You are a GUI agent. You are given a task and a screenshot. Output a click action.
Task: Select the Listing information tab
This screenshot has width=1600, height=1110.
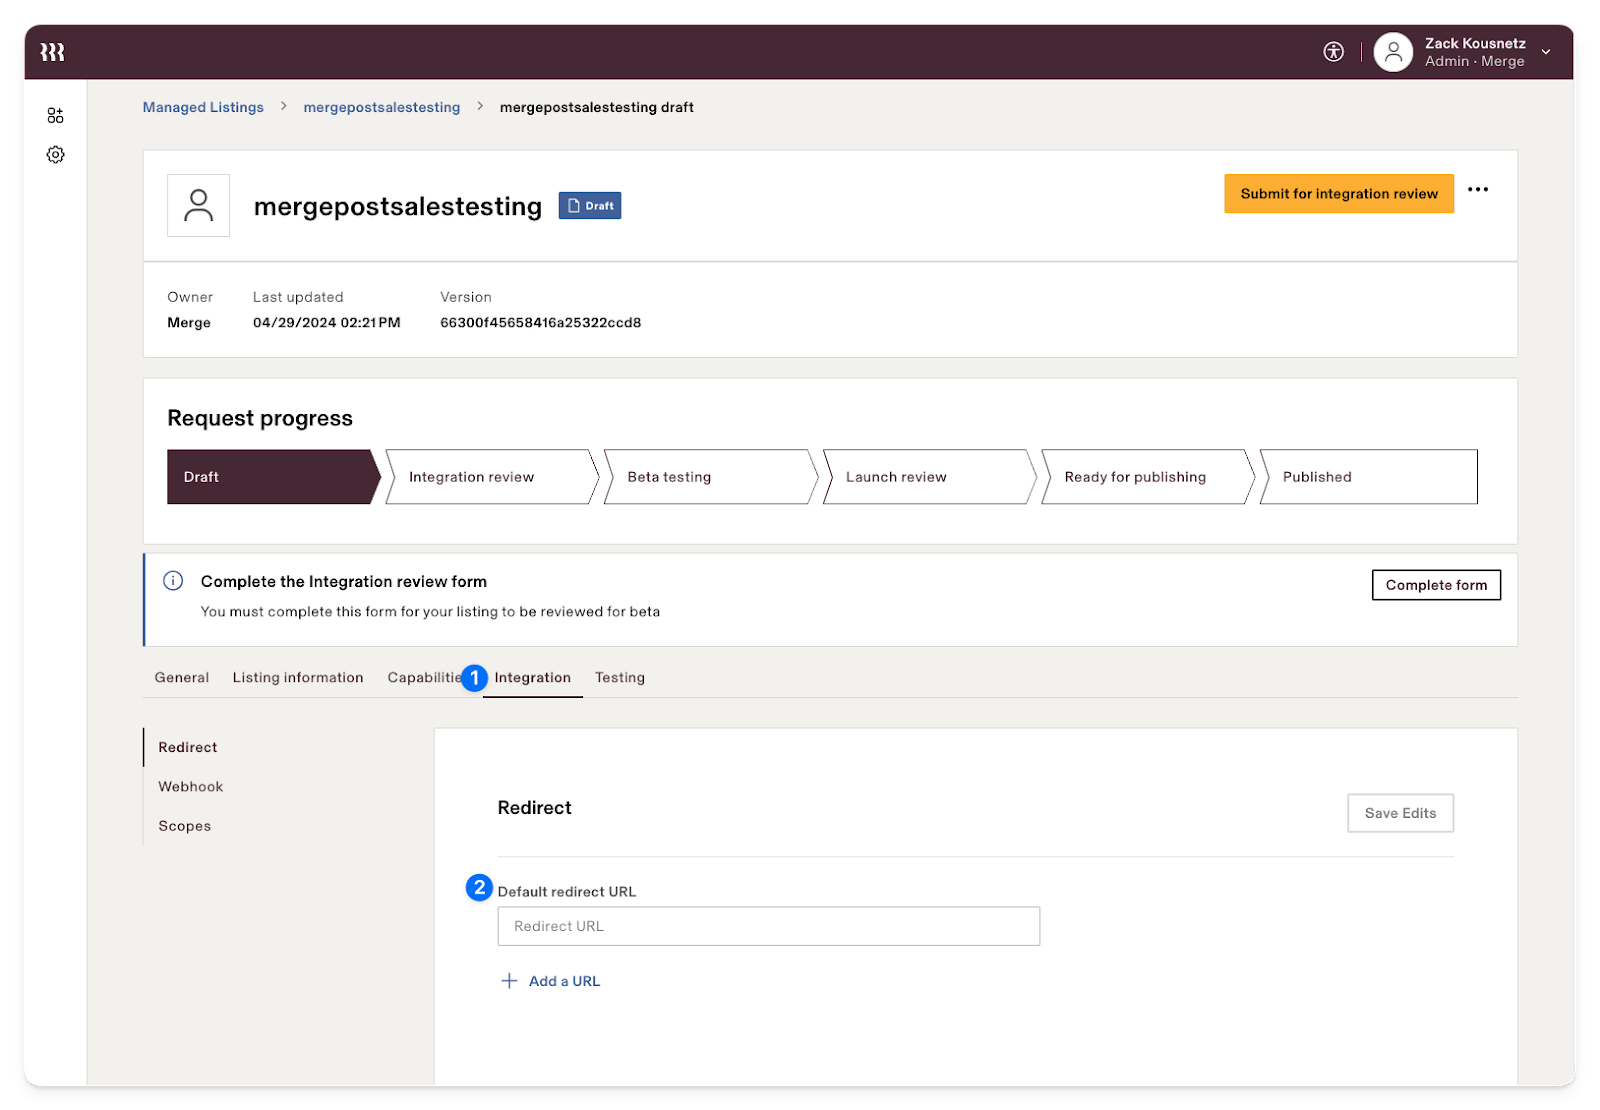(298, 678)
